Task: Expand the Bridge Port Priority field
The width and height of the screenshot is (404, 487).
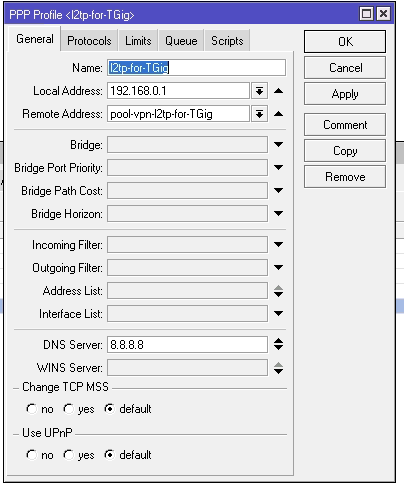Action: coord(278,167)
